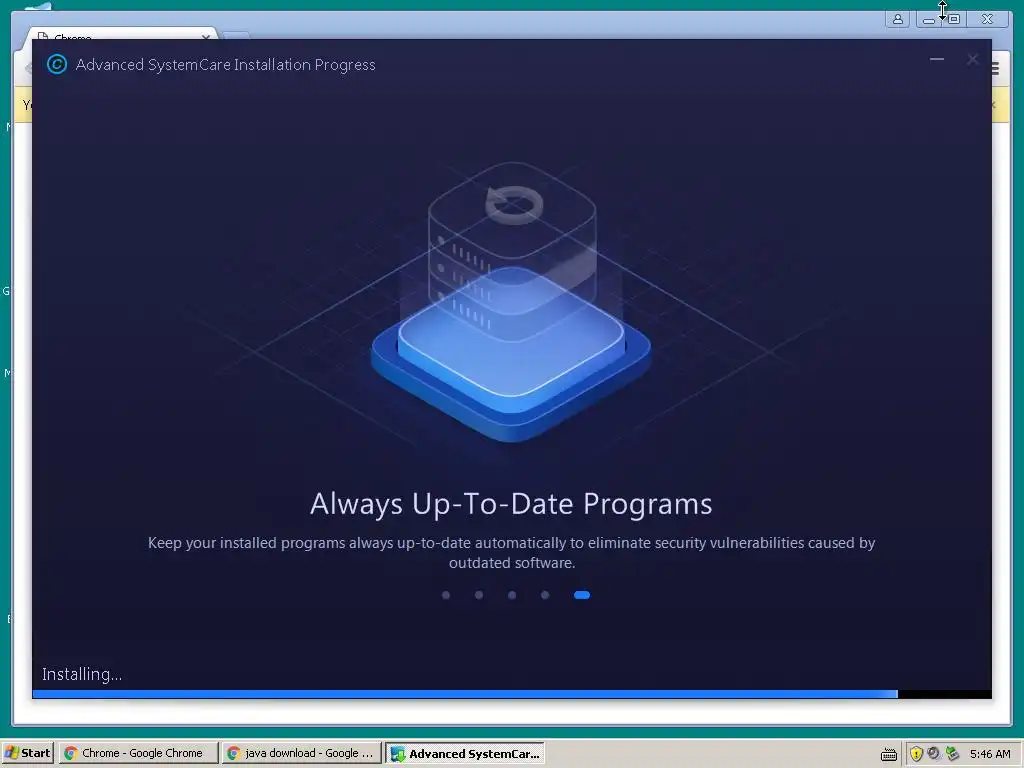Image resolution: width=1024 pixels, height=768 pixels.
Task: Click the 5:46 AM taskbar clock
Action: point(990,754)
